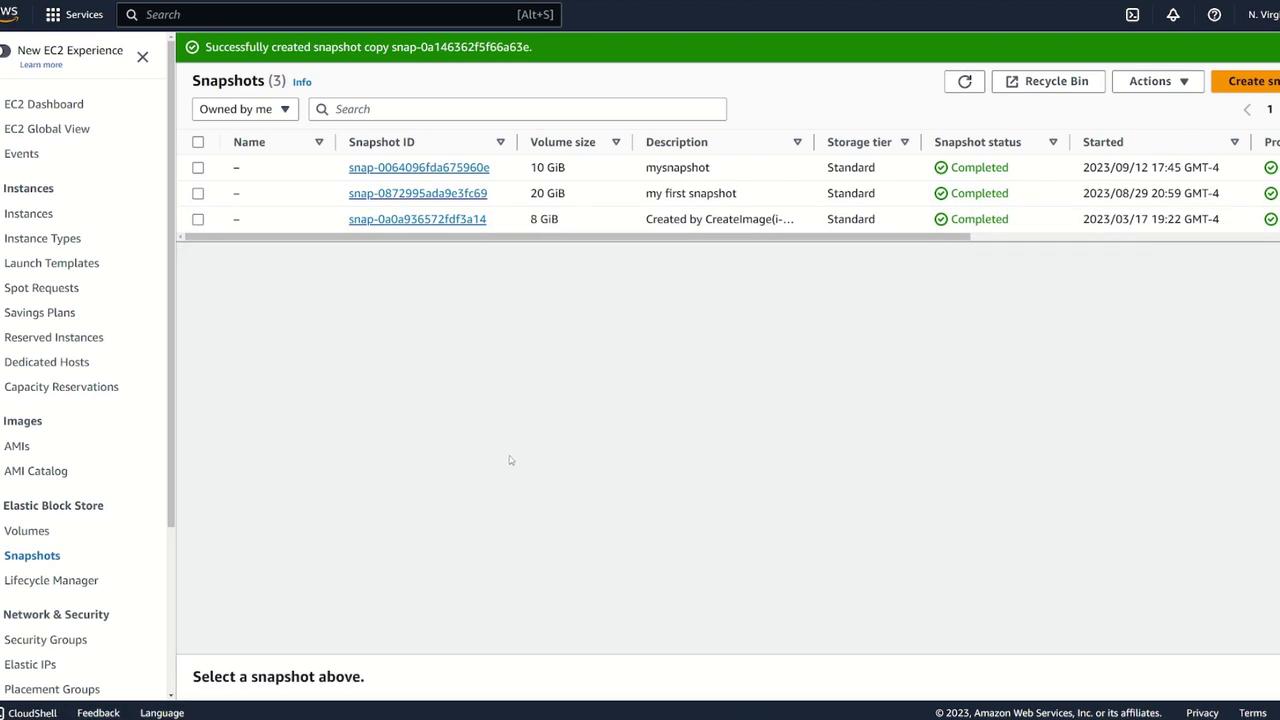
Task: Sort by Description column arrow
Action: point(797,142)
